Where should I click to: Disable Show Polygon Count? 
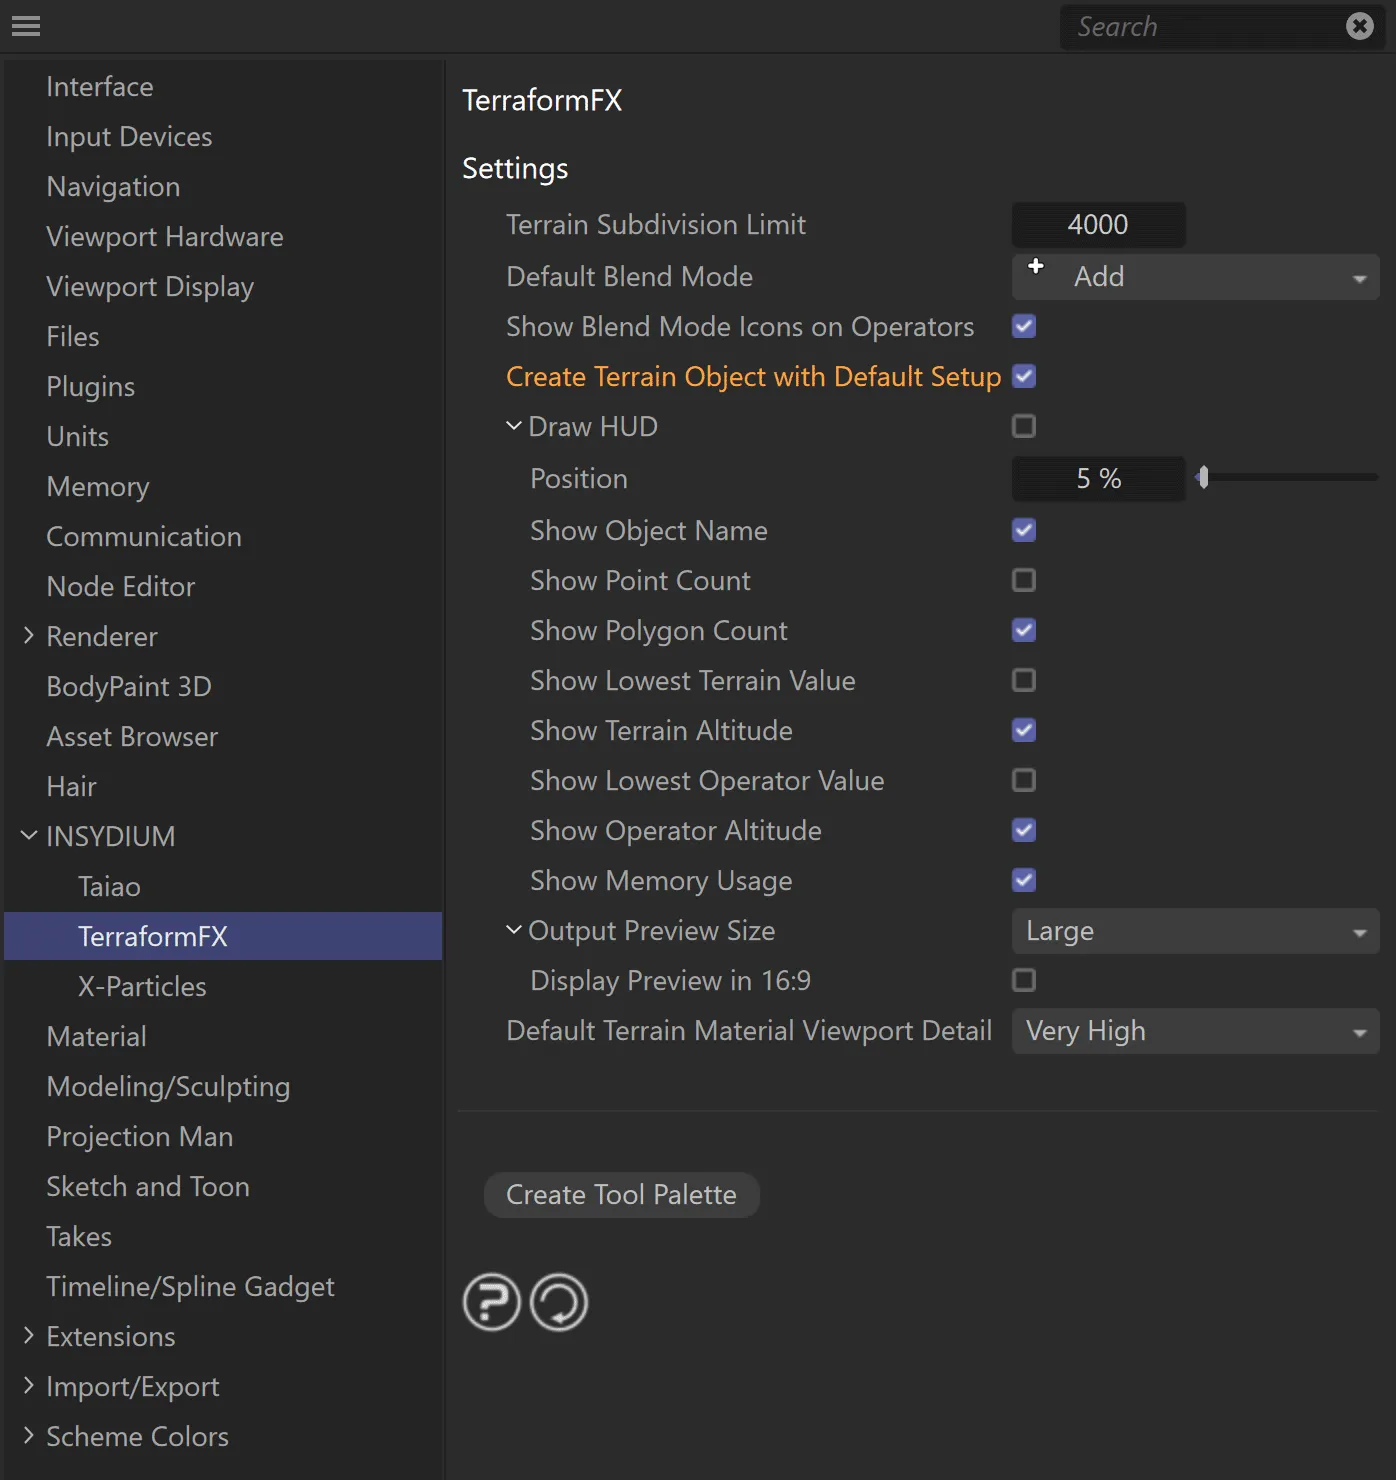click(1023, 630)
